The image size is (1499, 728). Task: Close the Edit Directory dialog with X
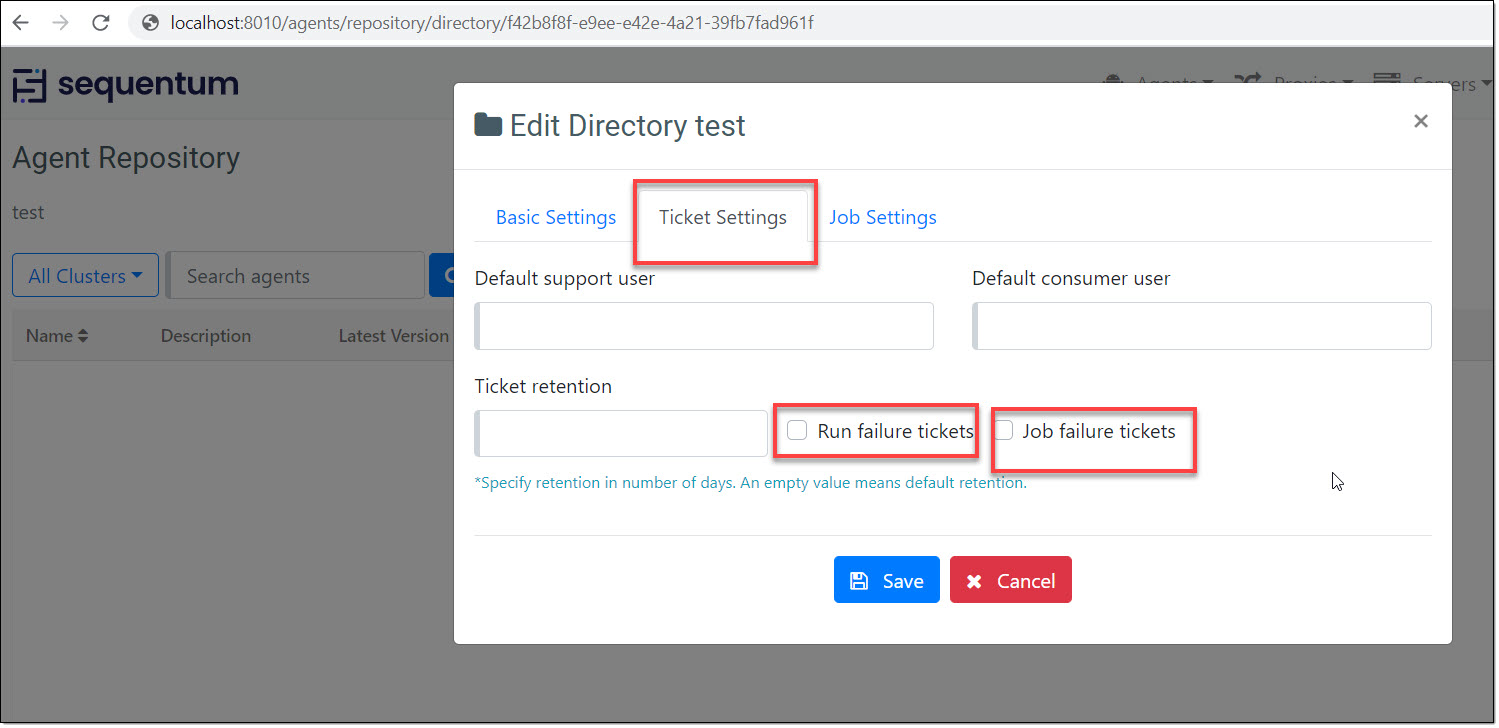(x=1420, y=121)
